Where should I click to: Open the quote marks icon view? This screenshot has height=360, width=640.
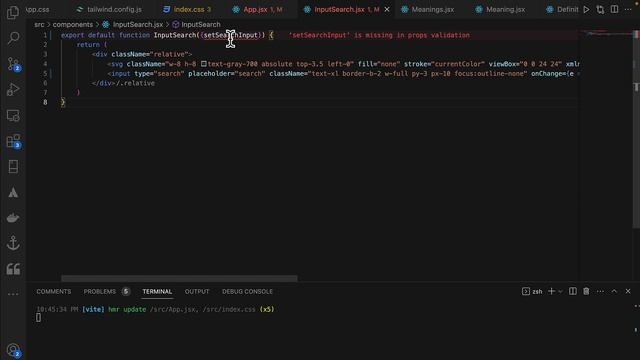(13, 269)
